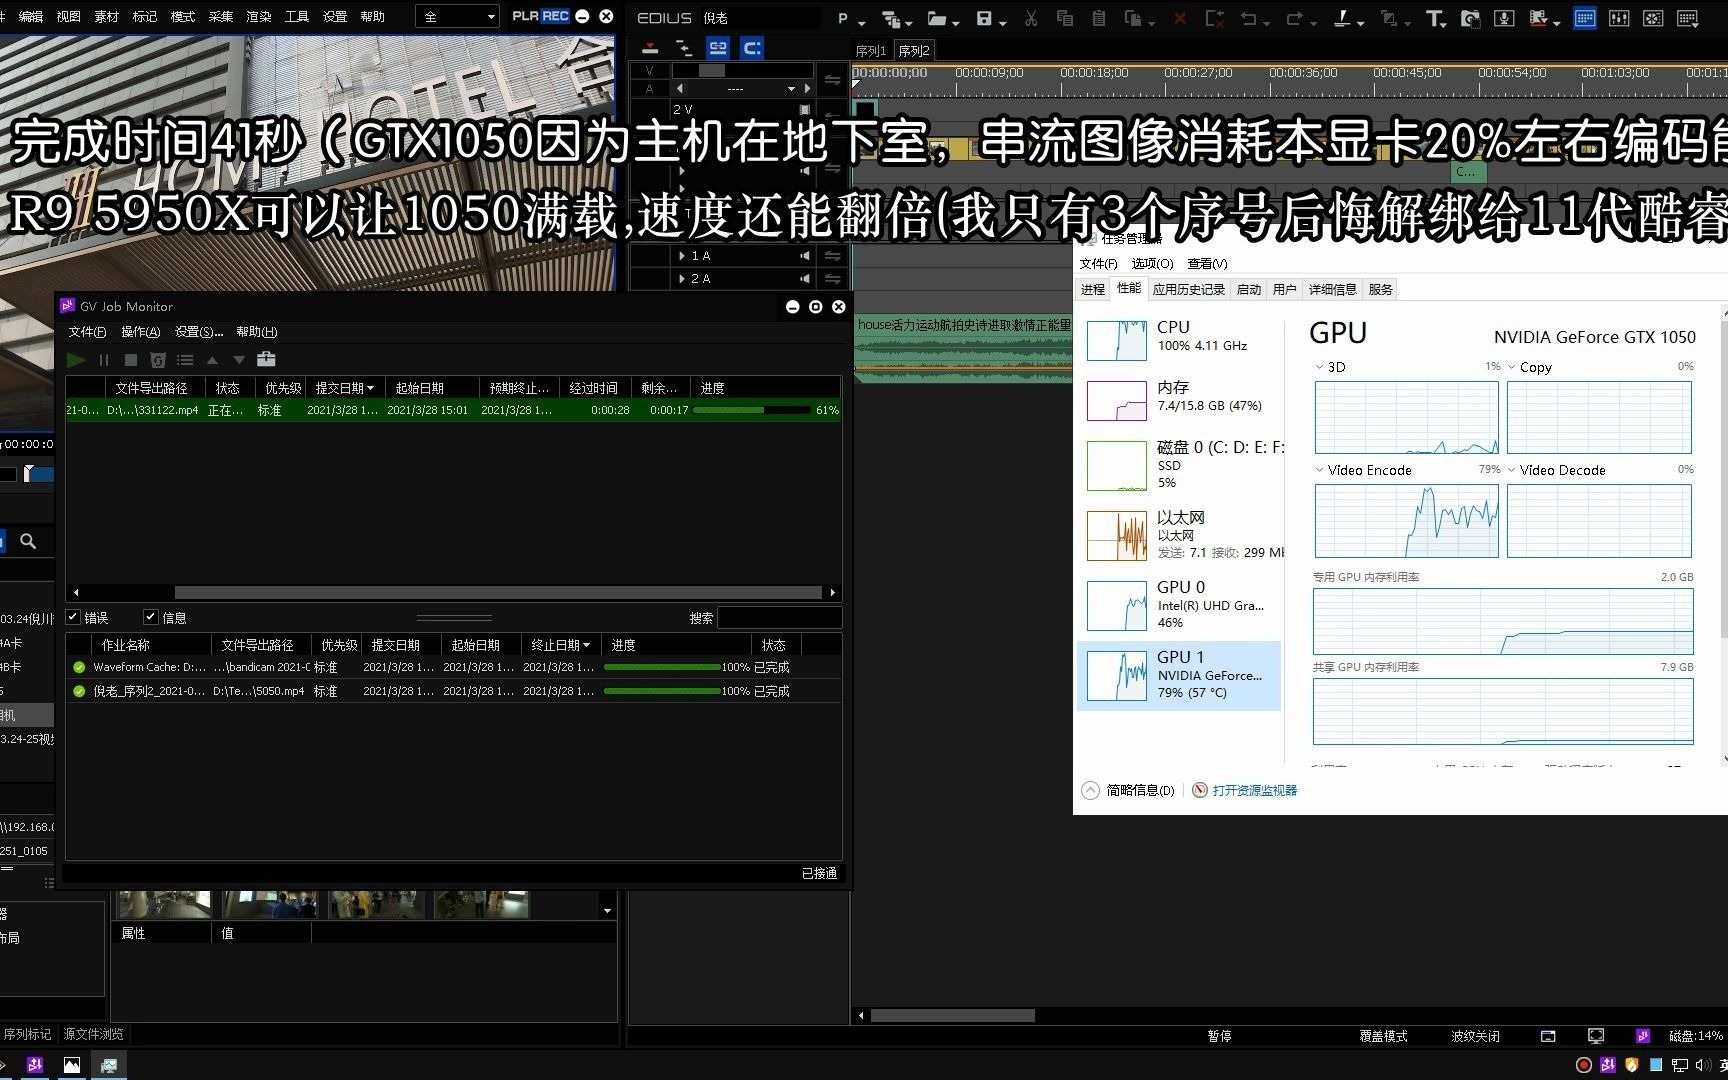Move job up with the up triangle icon
1728x1080 pixels.
click(x=212, y=360)
